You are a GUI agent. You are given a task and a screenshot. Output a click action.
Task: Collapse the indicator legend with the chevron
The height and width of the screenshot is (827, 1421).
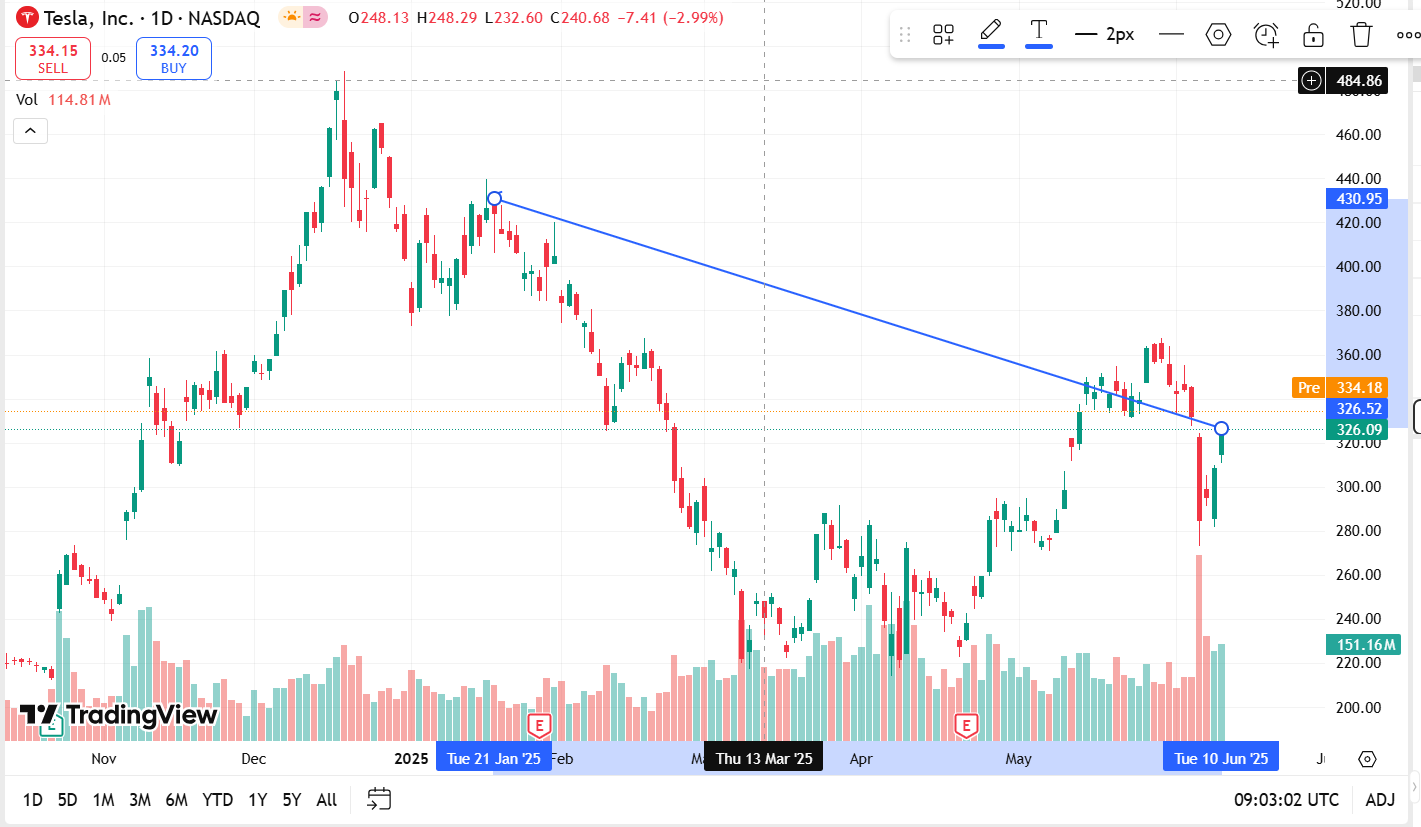pyautogui.click(x=30, y=131)
